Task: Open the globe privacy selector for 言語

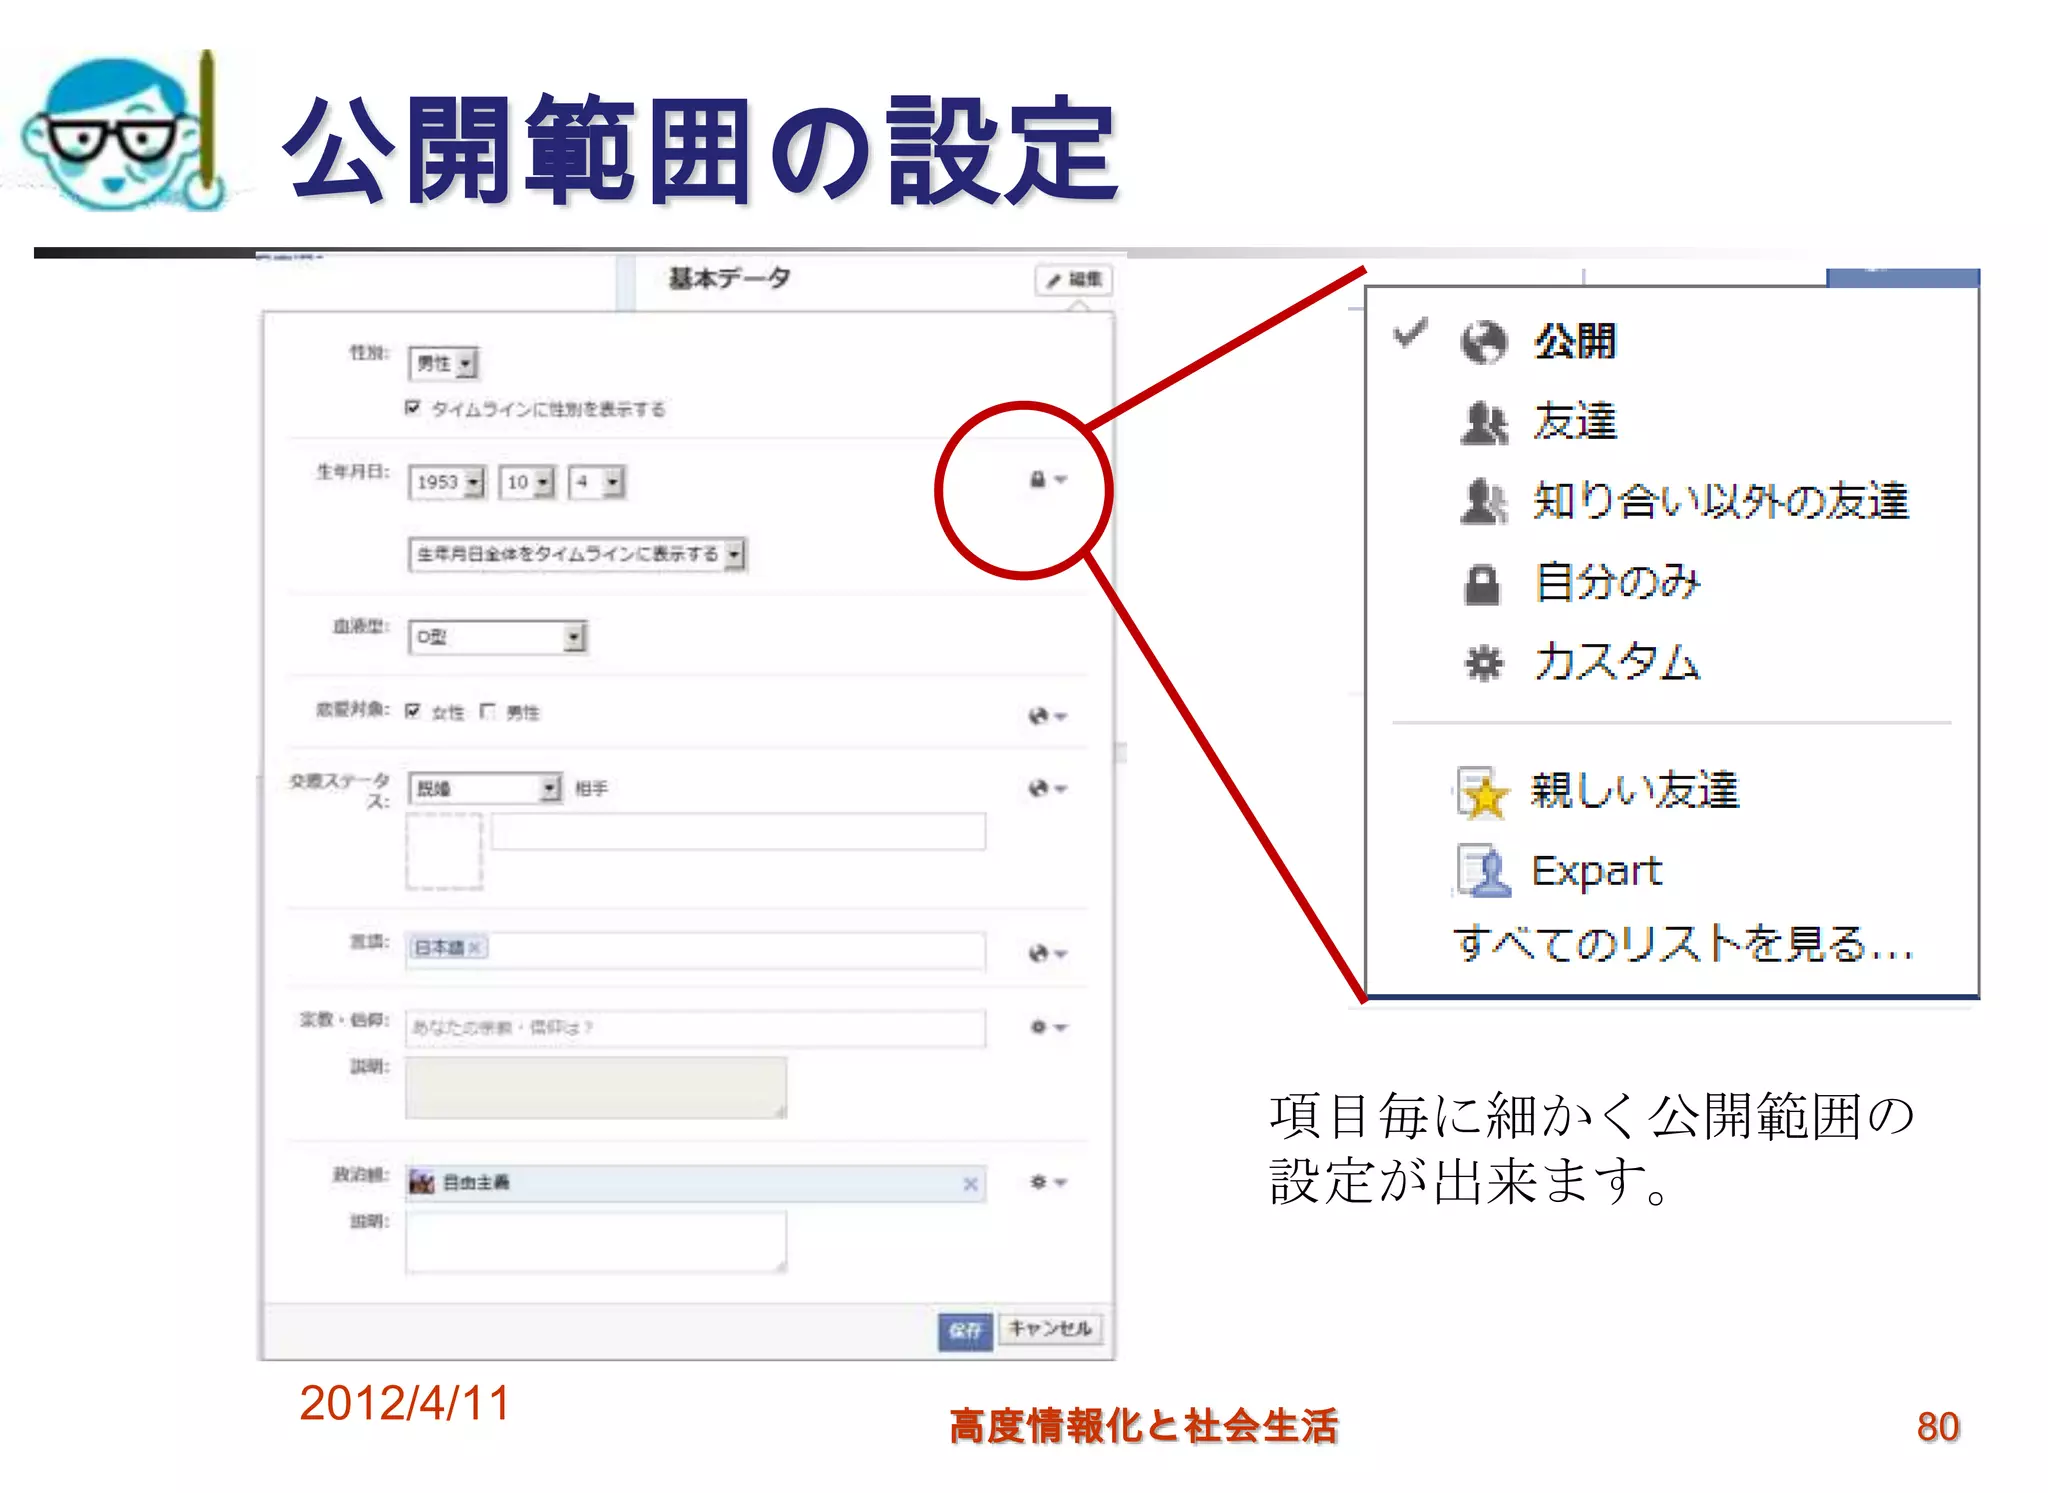Action: tap(1048, 954)
